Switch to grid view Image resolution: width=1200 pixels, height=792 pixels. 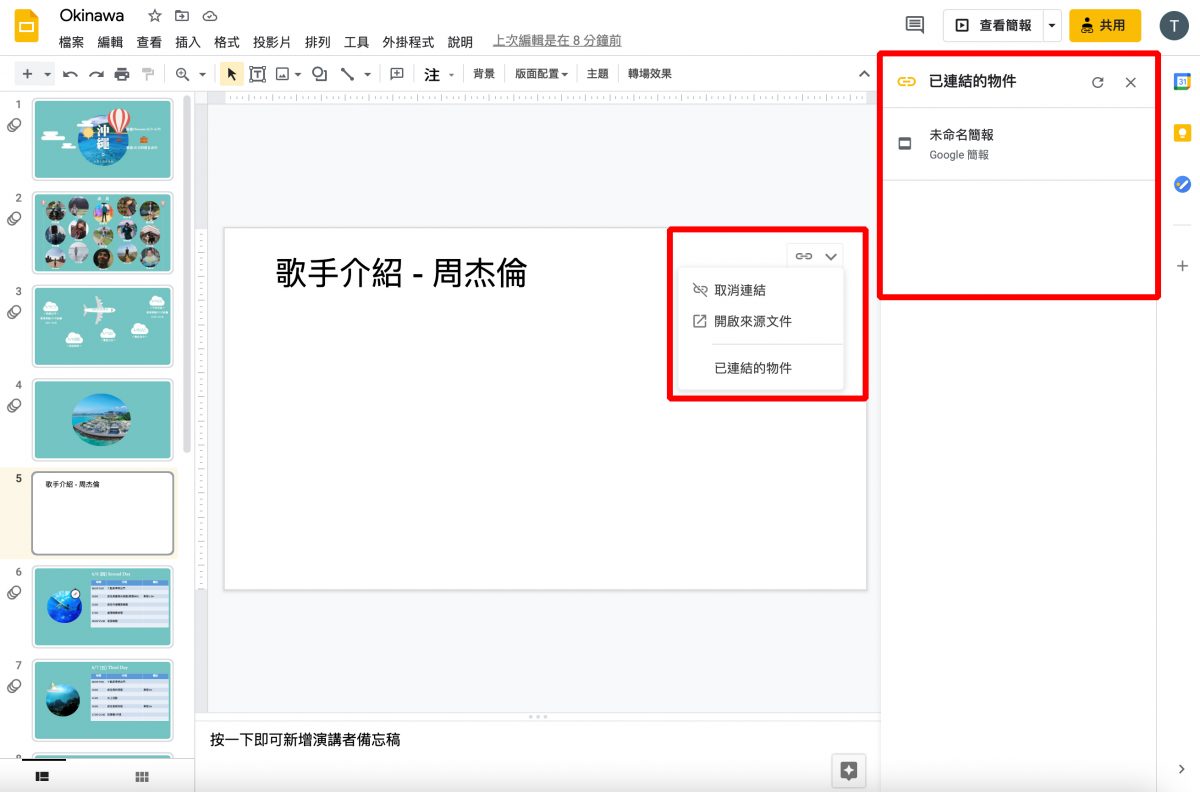(142, 776)
